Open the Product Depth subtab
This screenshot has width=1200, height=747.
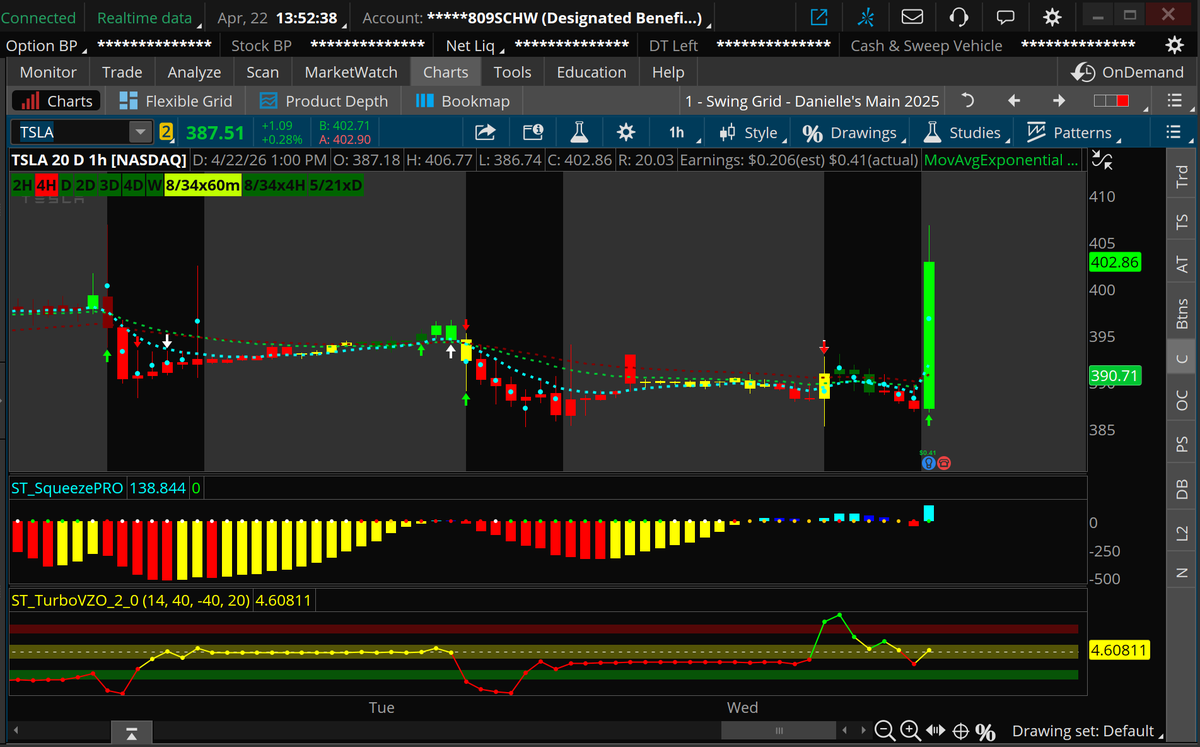(x=324, y=101)
